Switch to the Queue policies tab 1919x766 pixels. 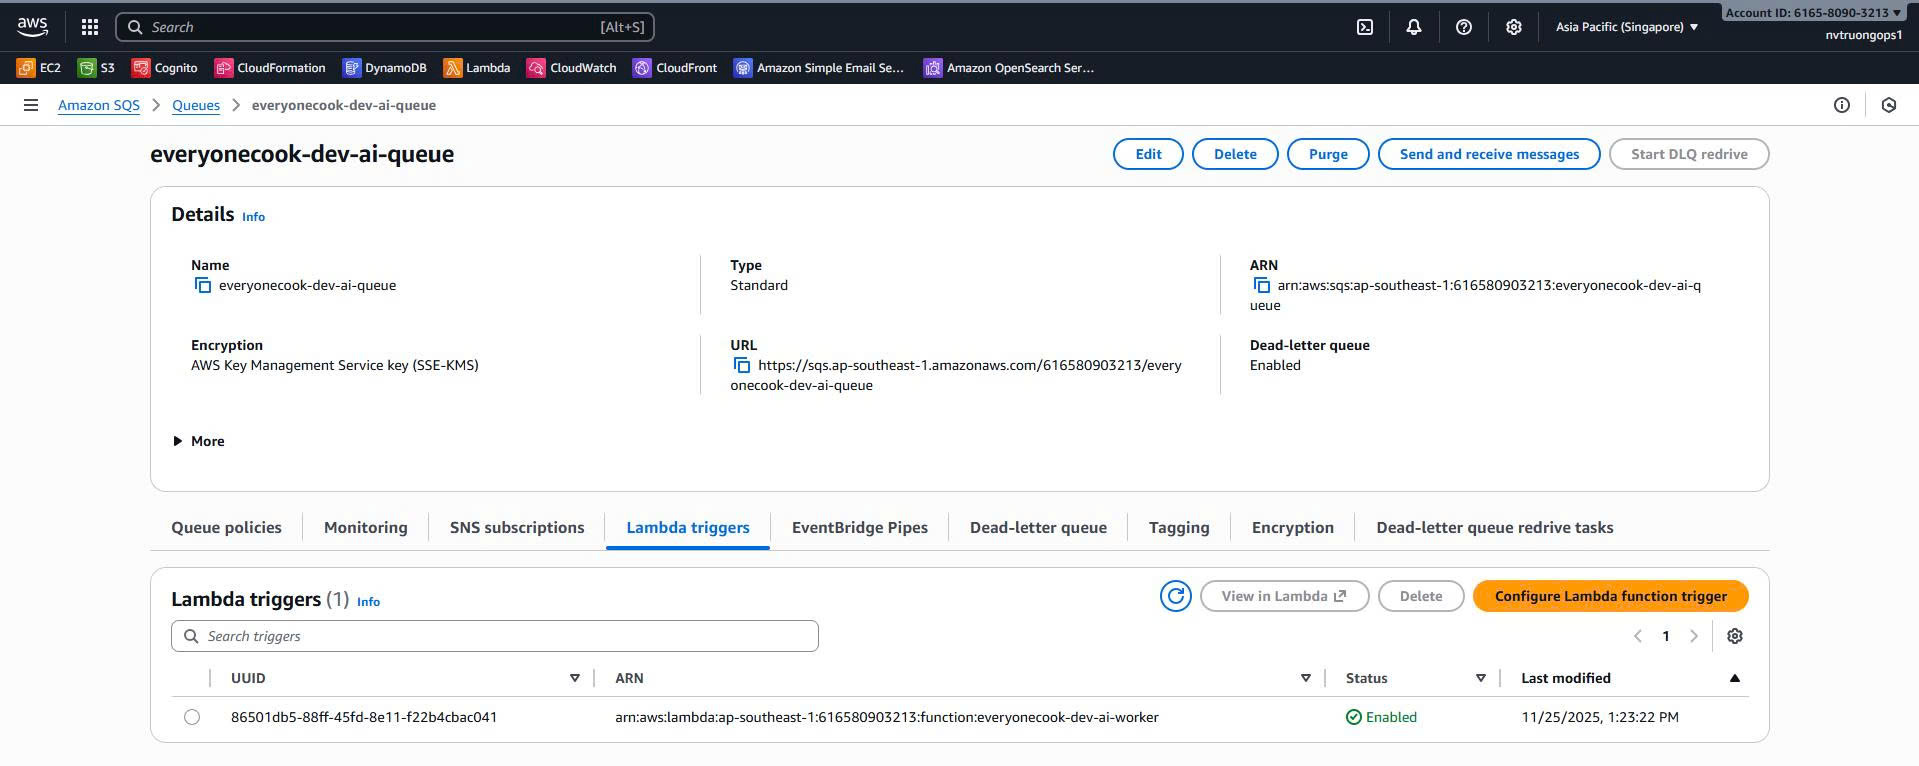226,527
